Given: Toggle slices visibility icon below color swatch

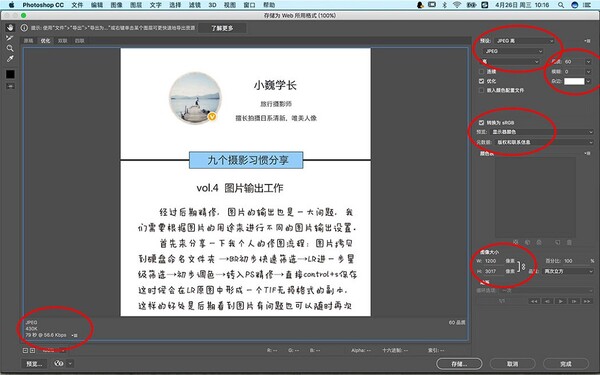Looking at the screenshot, I should click(10, 86).
